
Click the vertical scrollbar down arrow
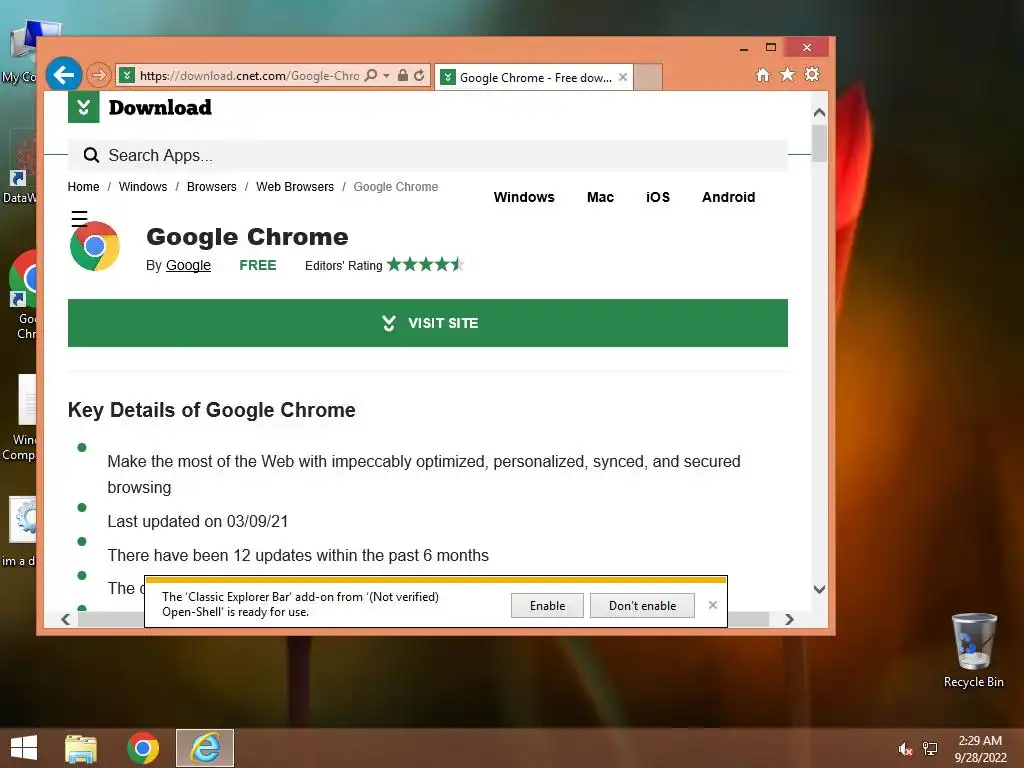(x=820, y=589)
